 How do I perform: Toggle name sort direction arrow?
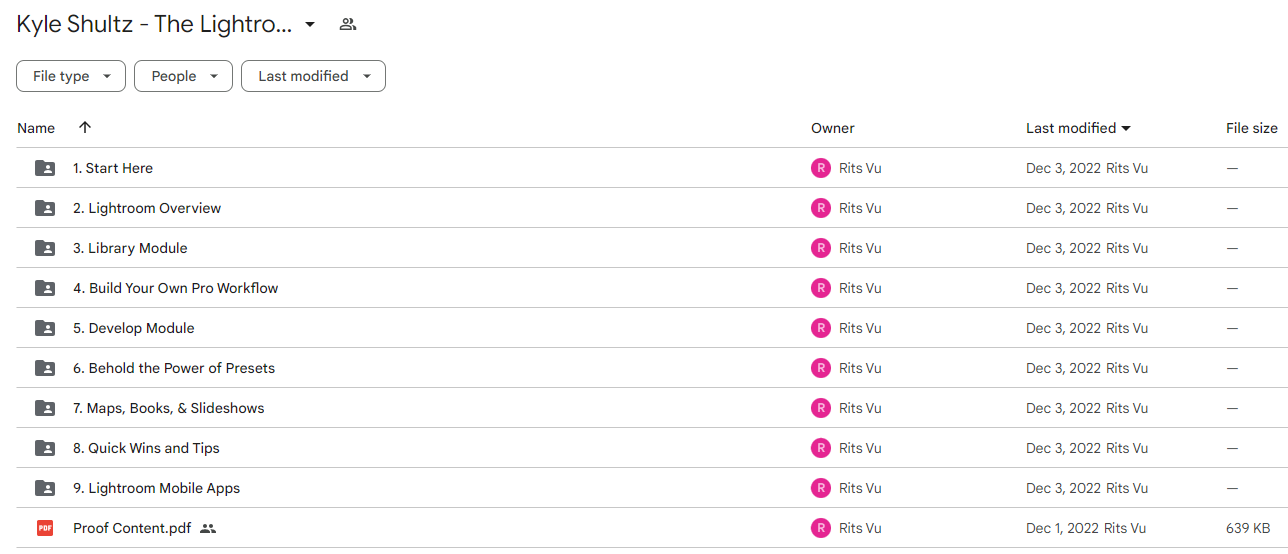click(x=85, y=127)
